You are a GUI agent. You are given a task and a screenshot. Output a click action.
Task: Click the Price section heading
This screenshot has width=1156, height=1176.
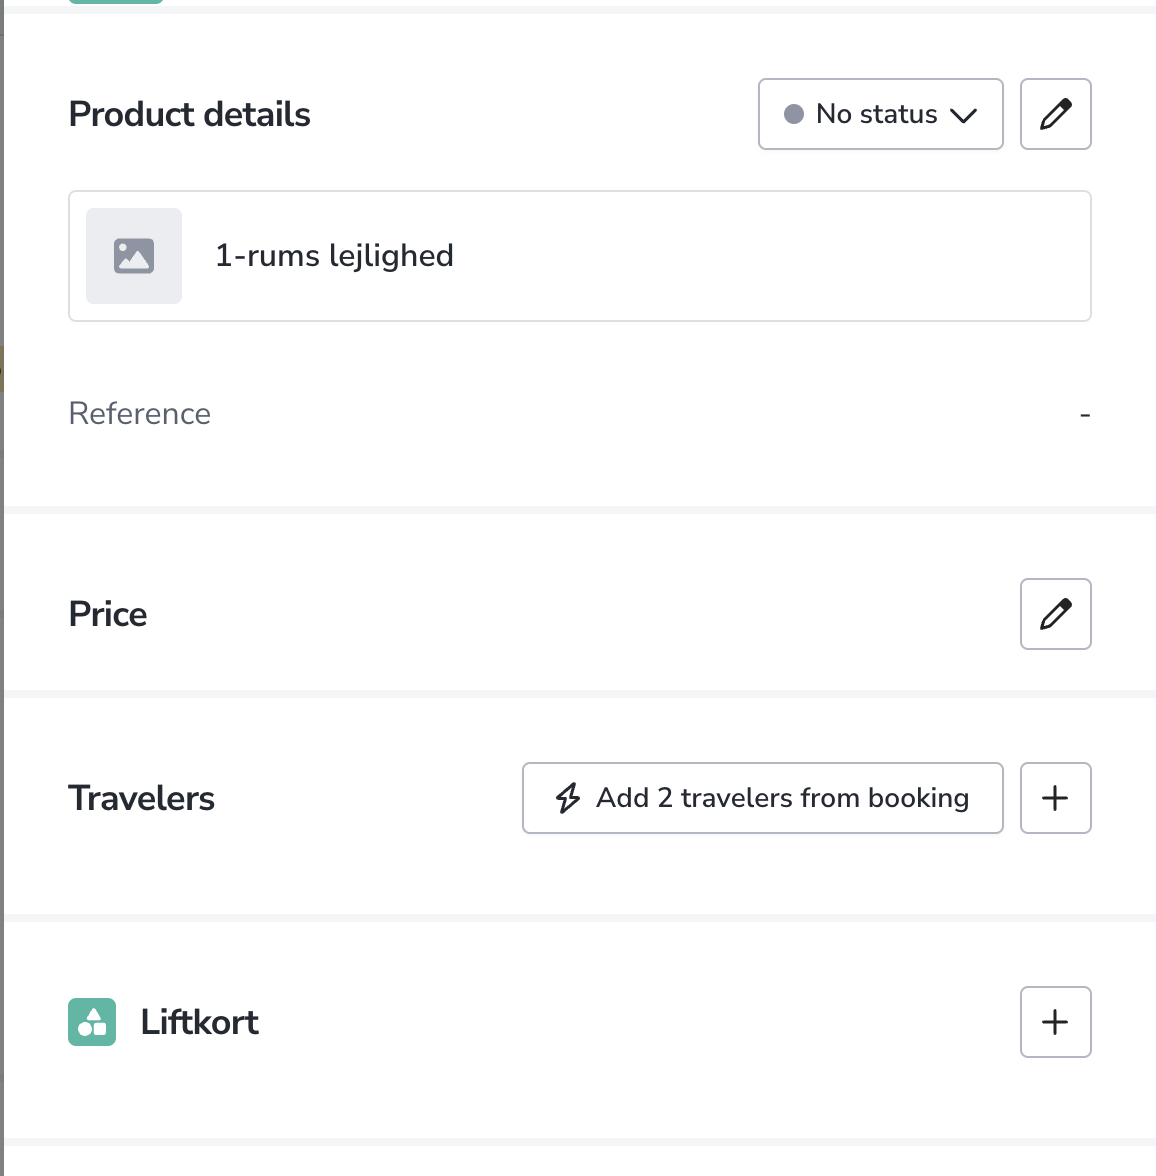click(x=107, y=614)
